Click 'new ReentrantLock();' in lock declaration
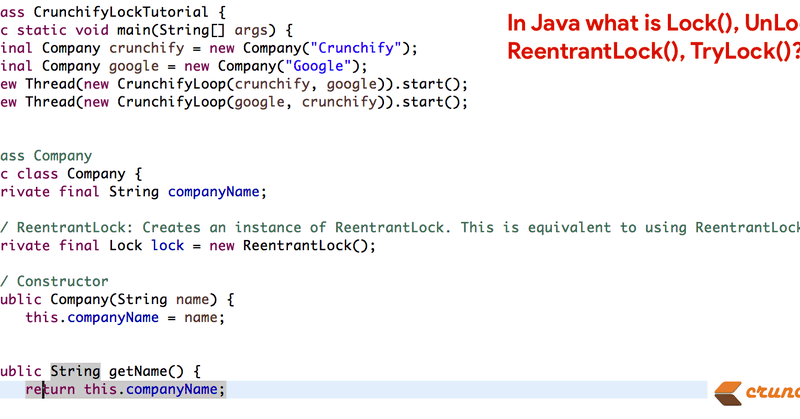Viewport: 800px width, 419px height. pyautogui.click(x=292, y=245)
